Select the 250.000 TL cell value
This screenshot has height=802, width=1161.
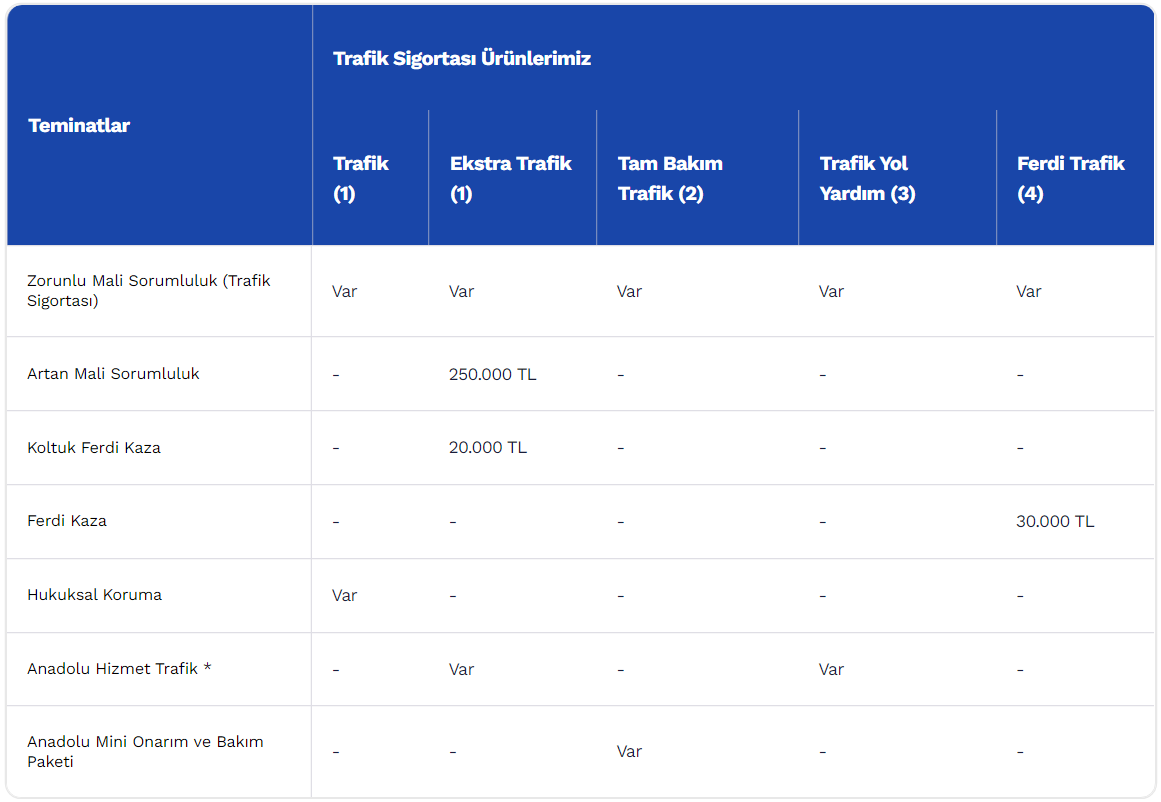492,375
